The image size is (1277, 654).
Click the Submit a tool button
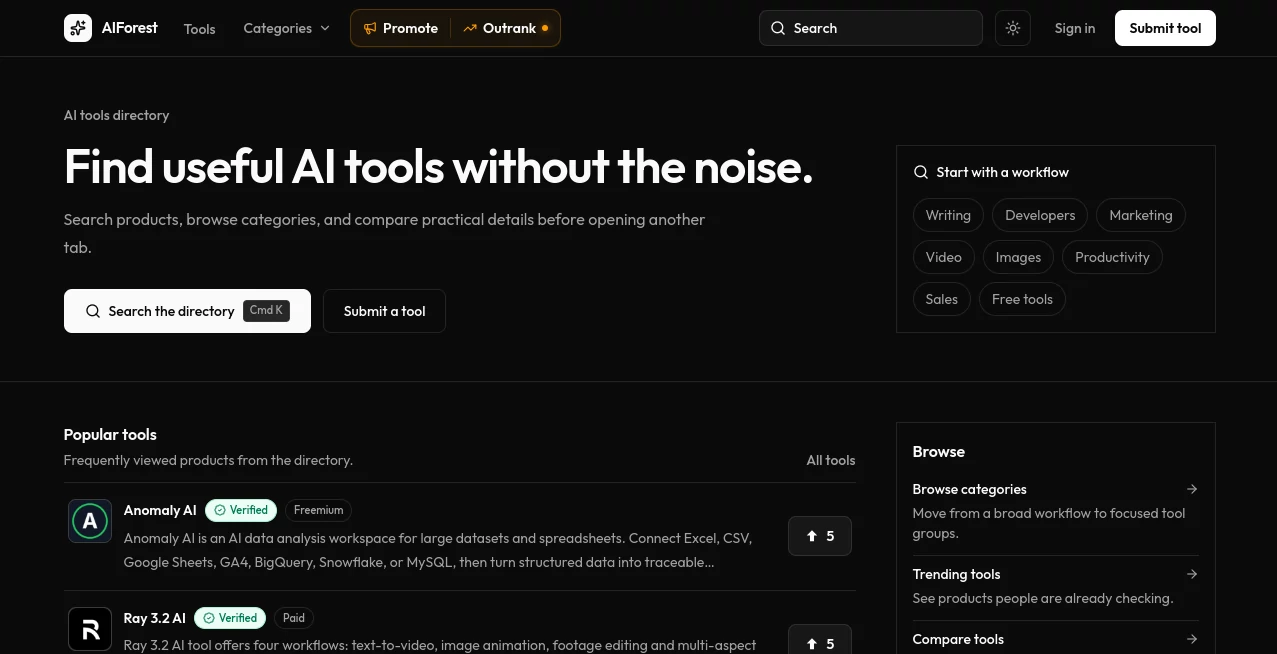click(384, 311)
